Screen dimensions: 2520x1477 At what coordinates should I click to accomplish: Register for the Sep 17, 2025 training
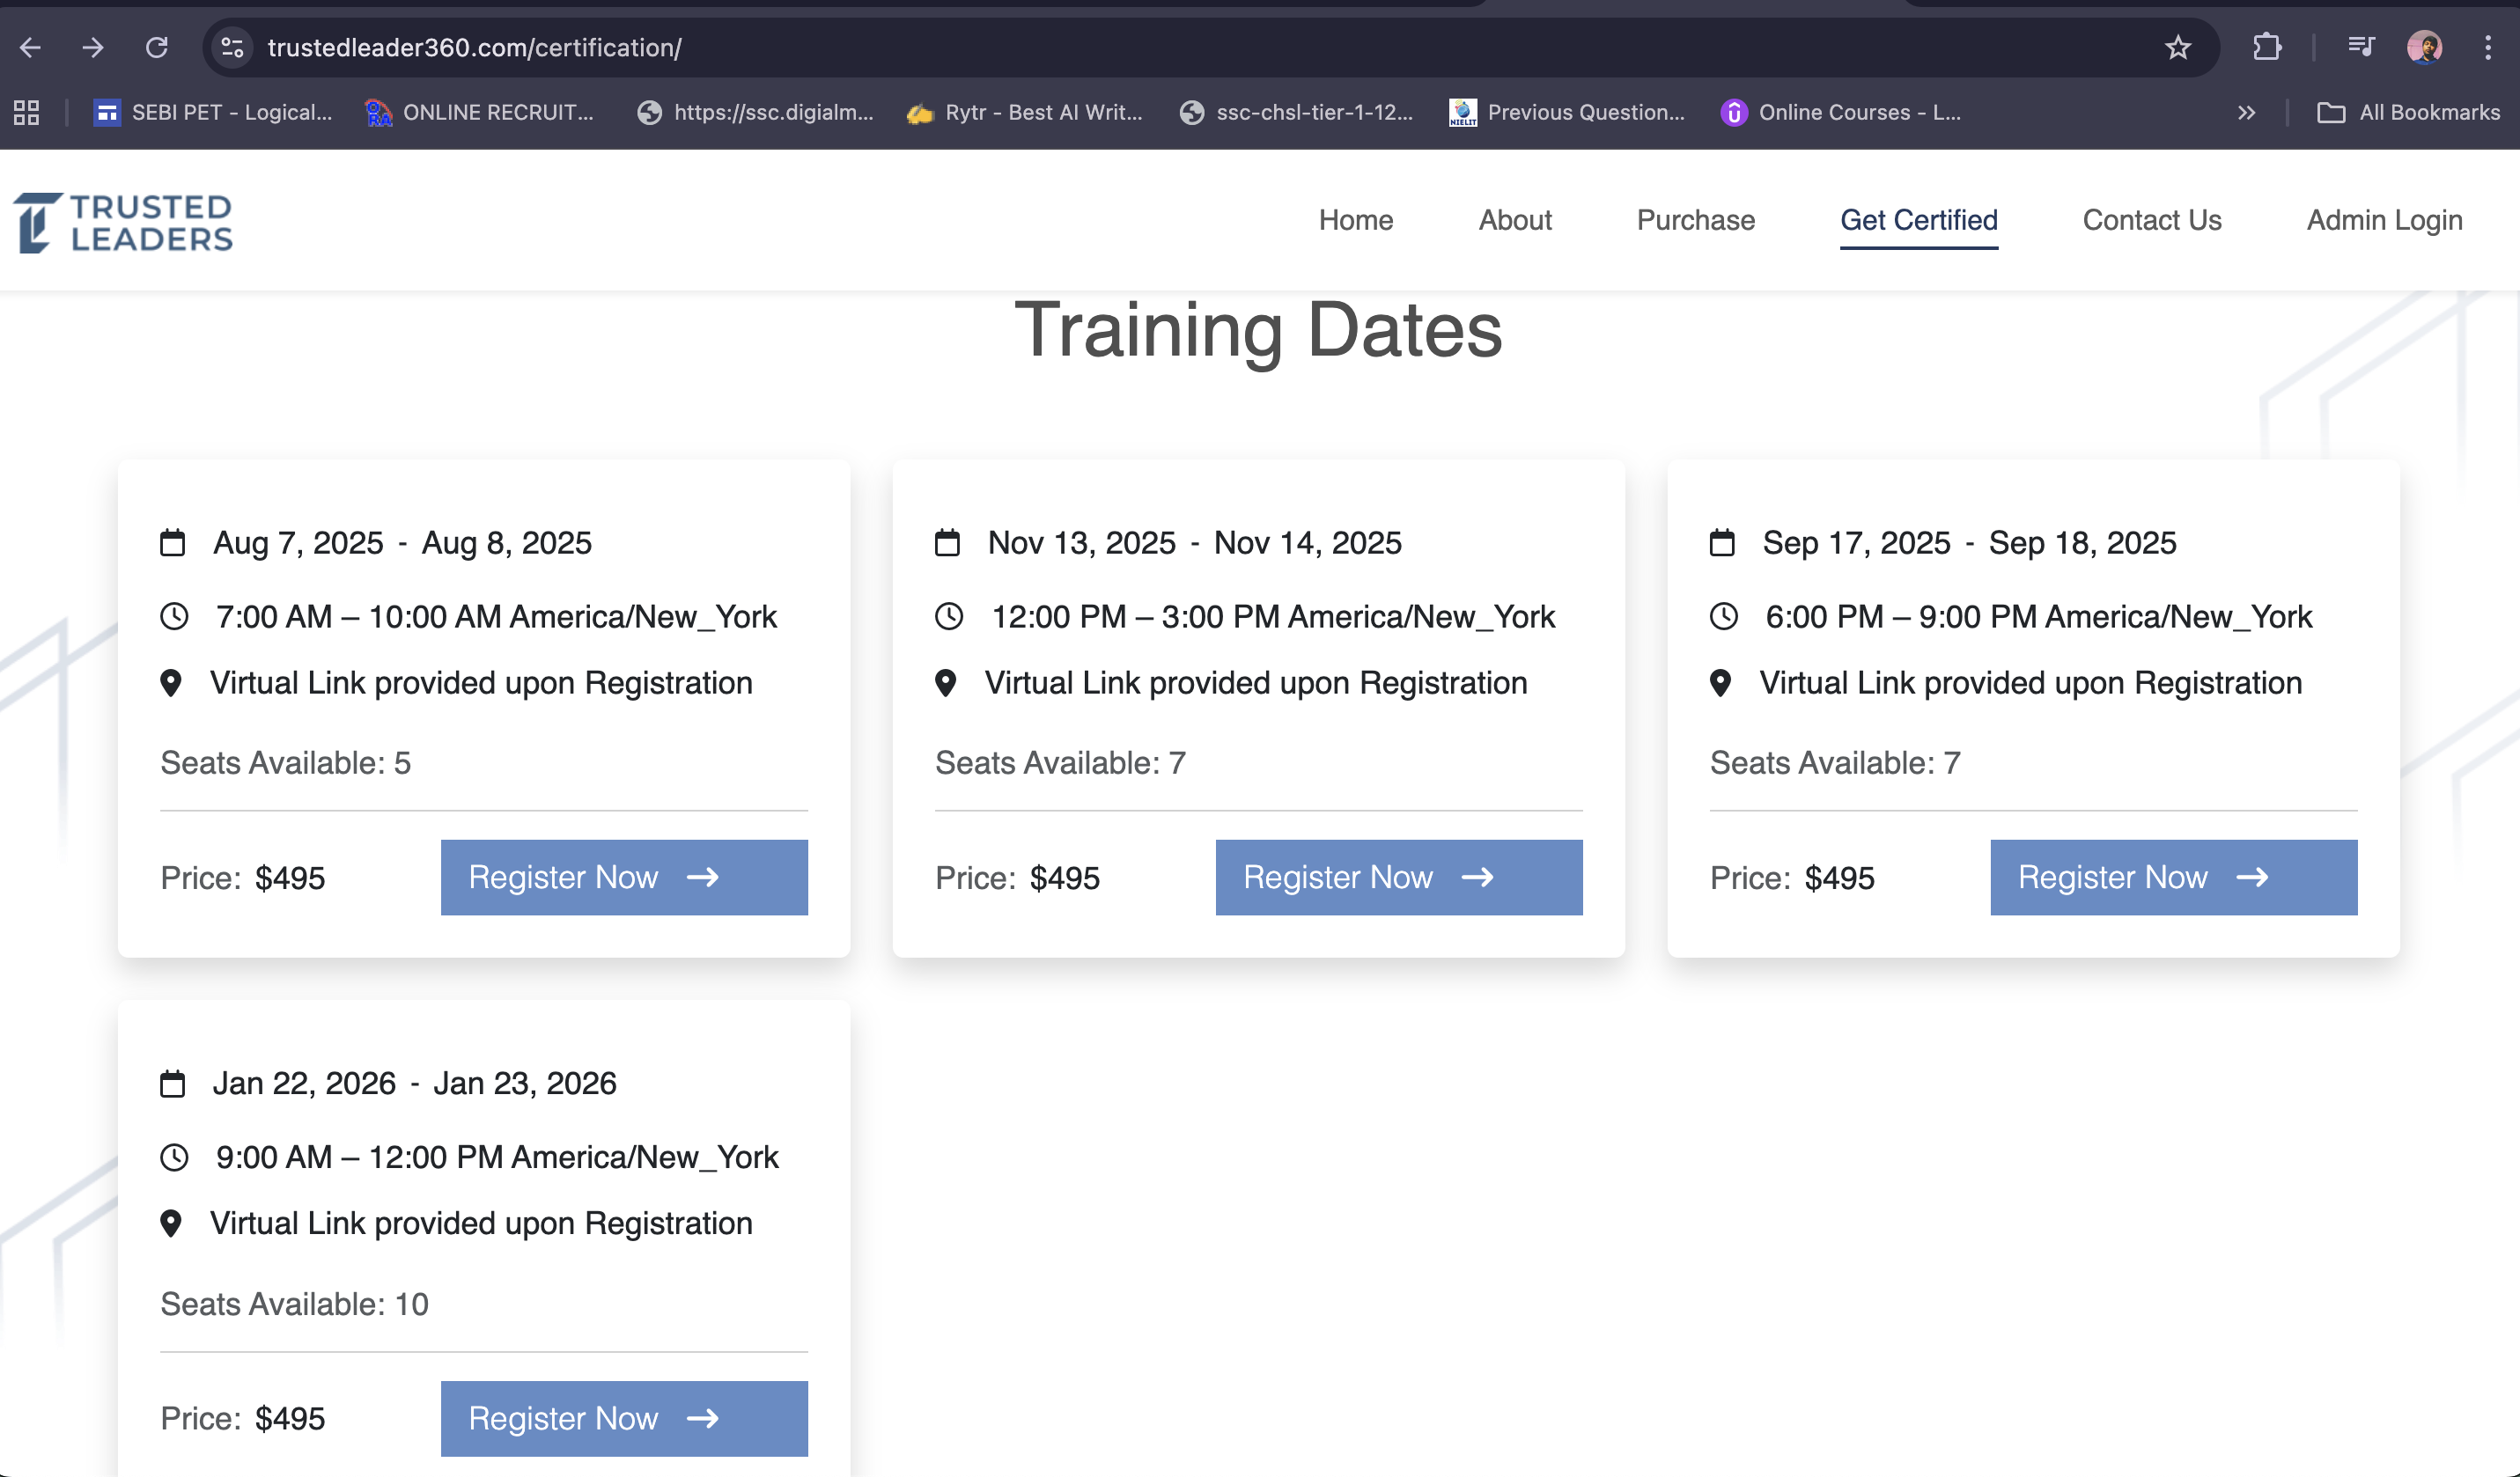pos(2173,877)
